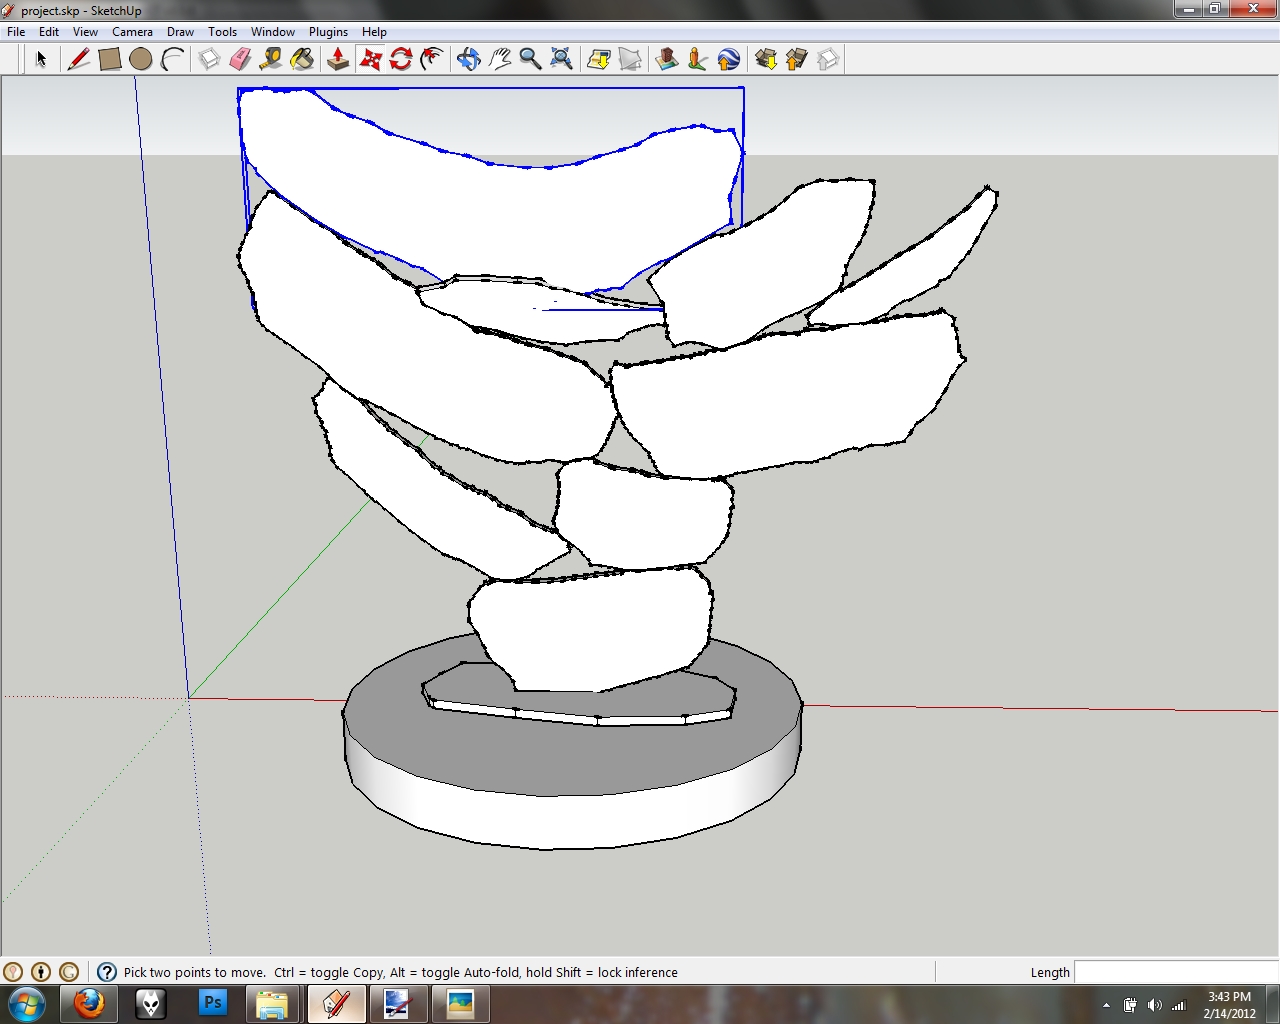
Task: Pick the Circle drawing tool
Action: coord(141,59)
